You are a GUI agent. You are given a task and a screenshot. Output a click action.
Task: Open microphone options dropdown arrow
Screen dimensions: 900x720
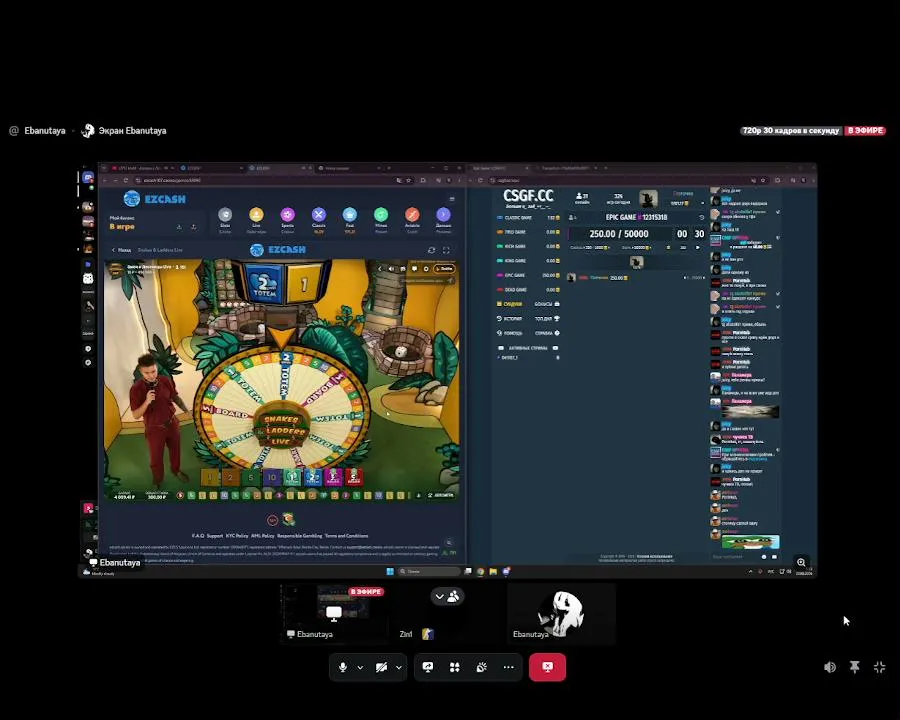(360, 667)
